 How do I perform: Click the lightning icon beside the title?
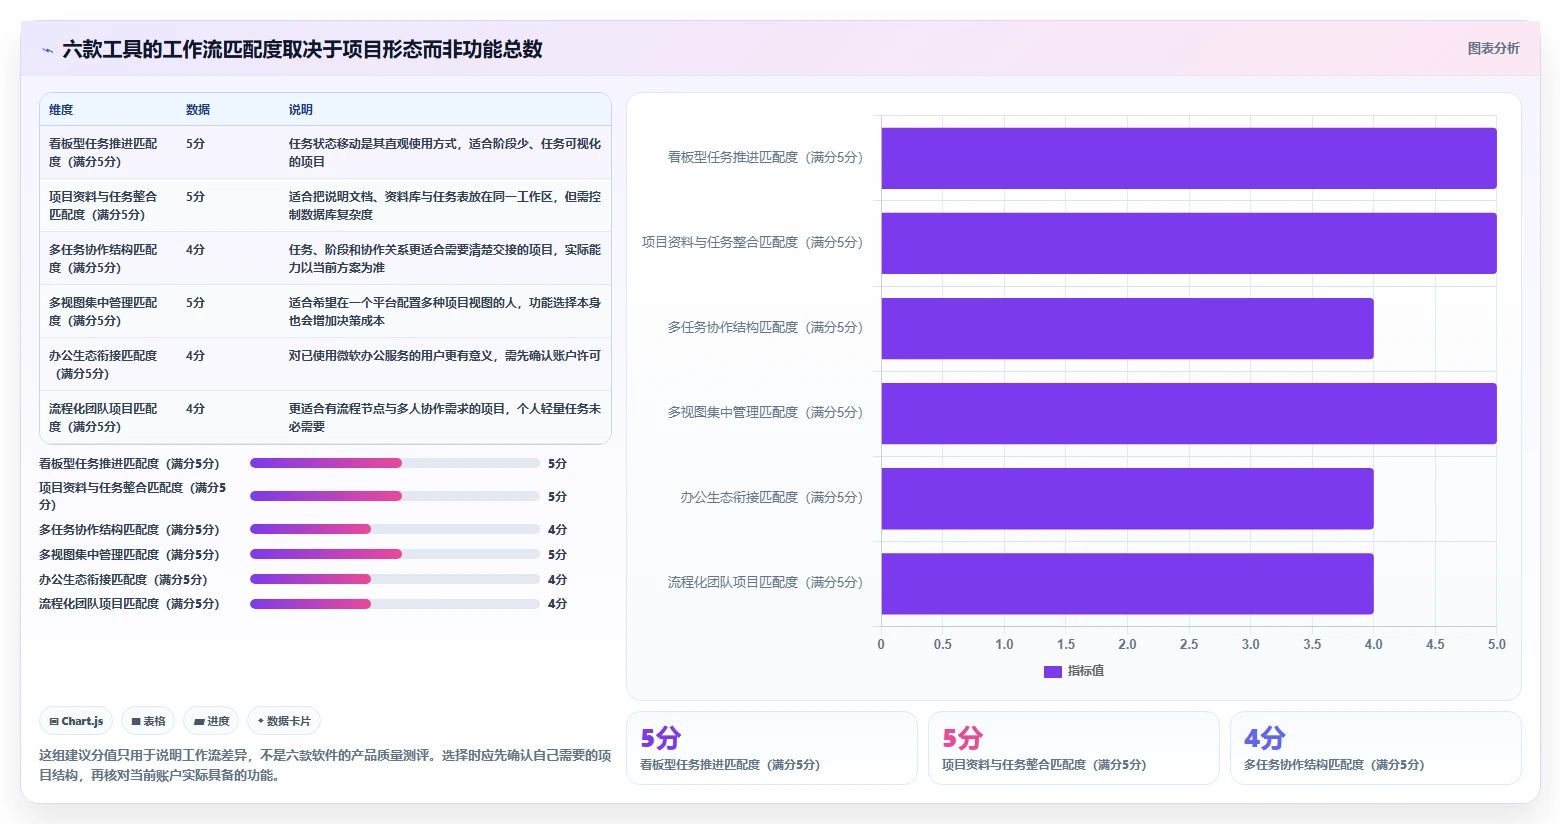(x=47, y=50)
